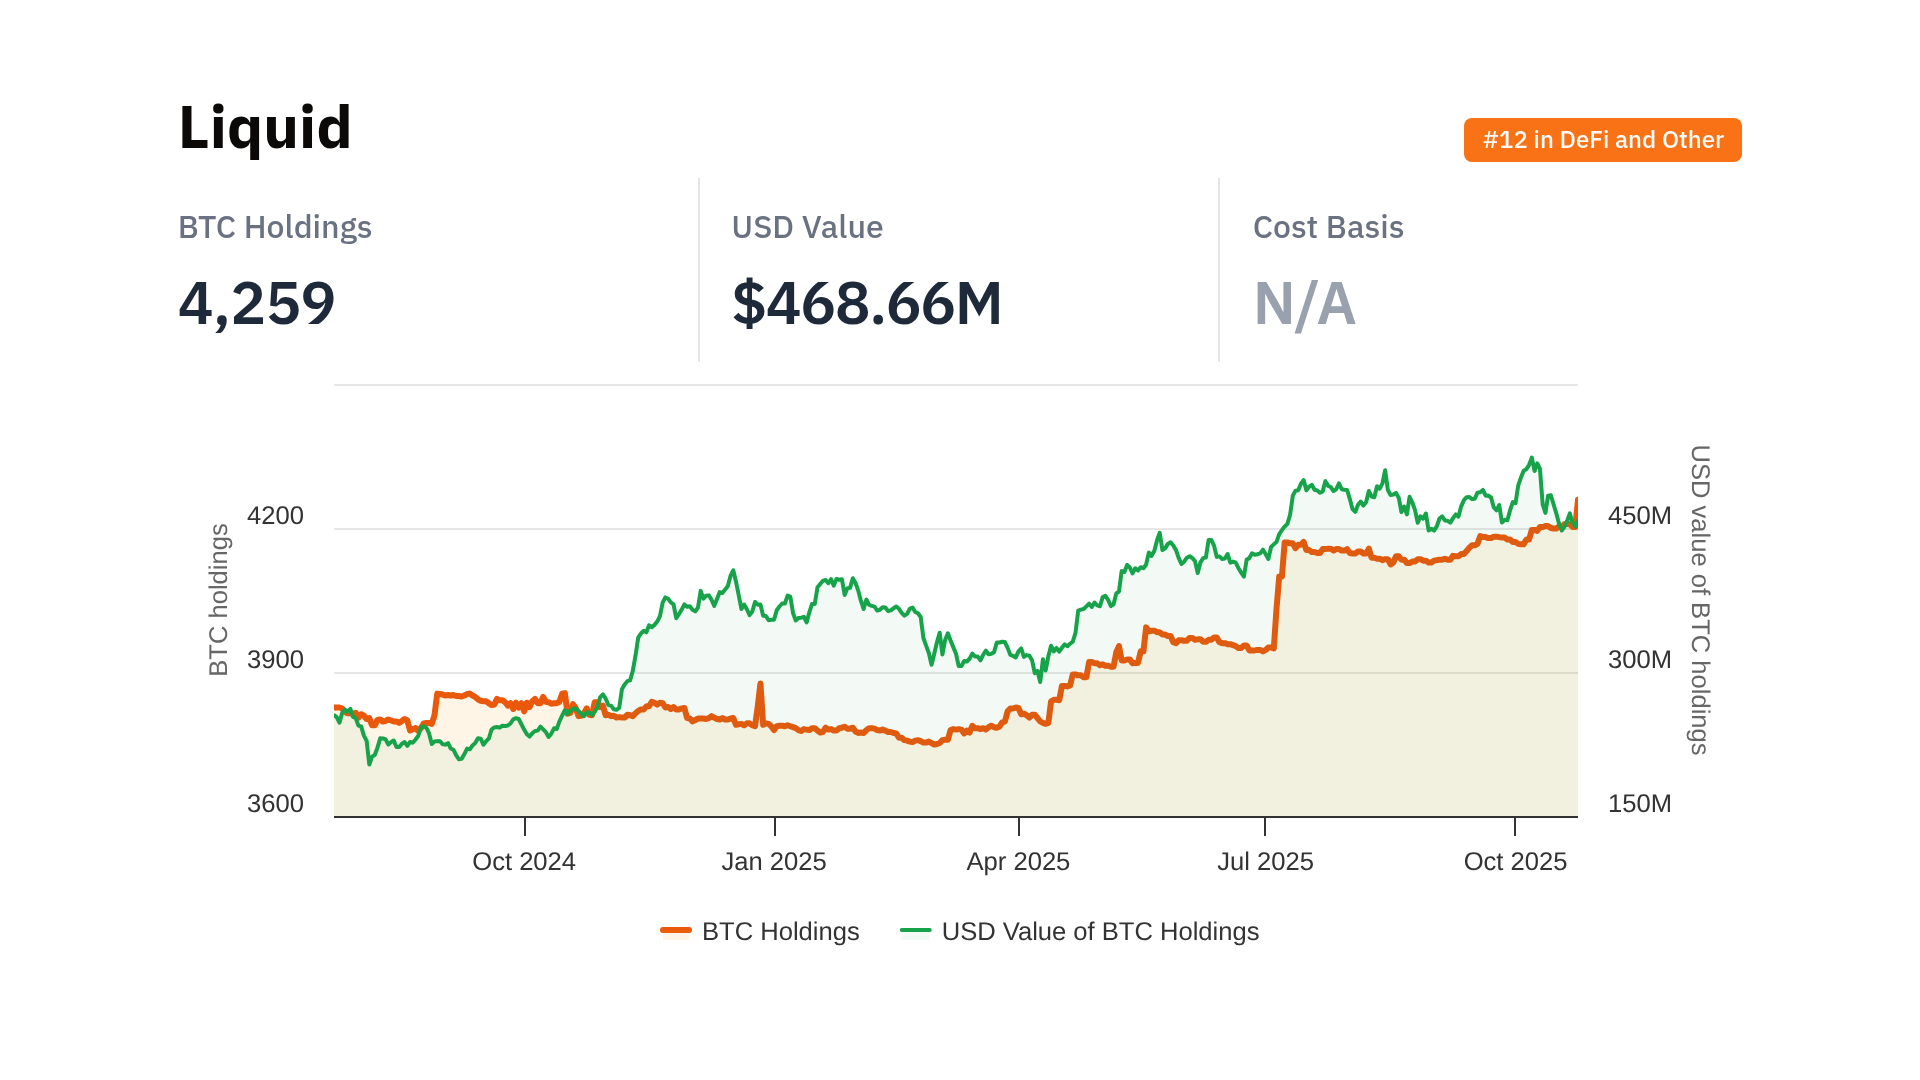1920x1080 pixels.
Task: Click the green USD Value legend swatch
Action: [915, 931]
